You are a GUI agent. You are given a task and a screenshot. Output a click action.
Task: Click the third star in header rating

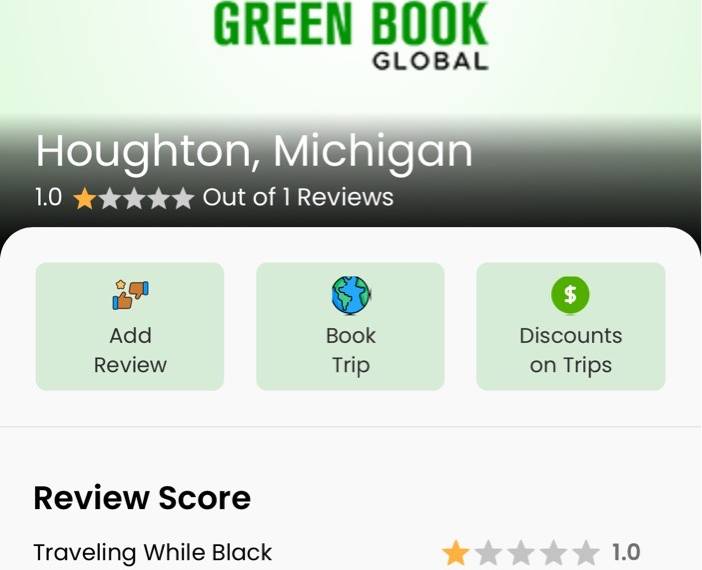(134, 198)
